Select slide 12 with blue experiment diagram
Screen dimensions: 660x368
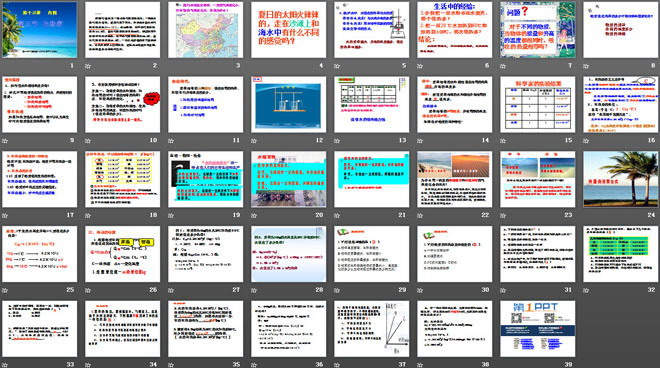pyautogui.click(x=288, y=104)
